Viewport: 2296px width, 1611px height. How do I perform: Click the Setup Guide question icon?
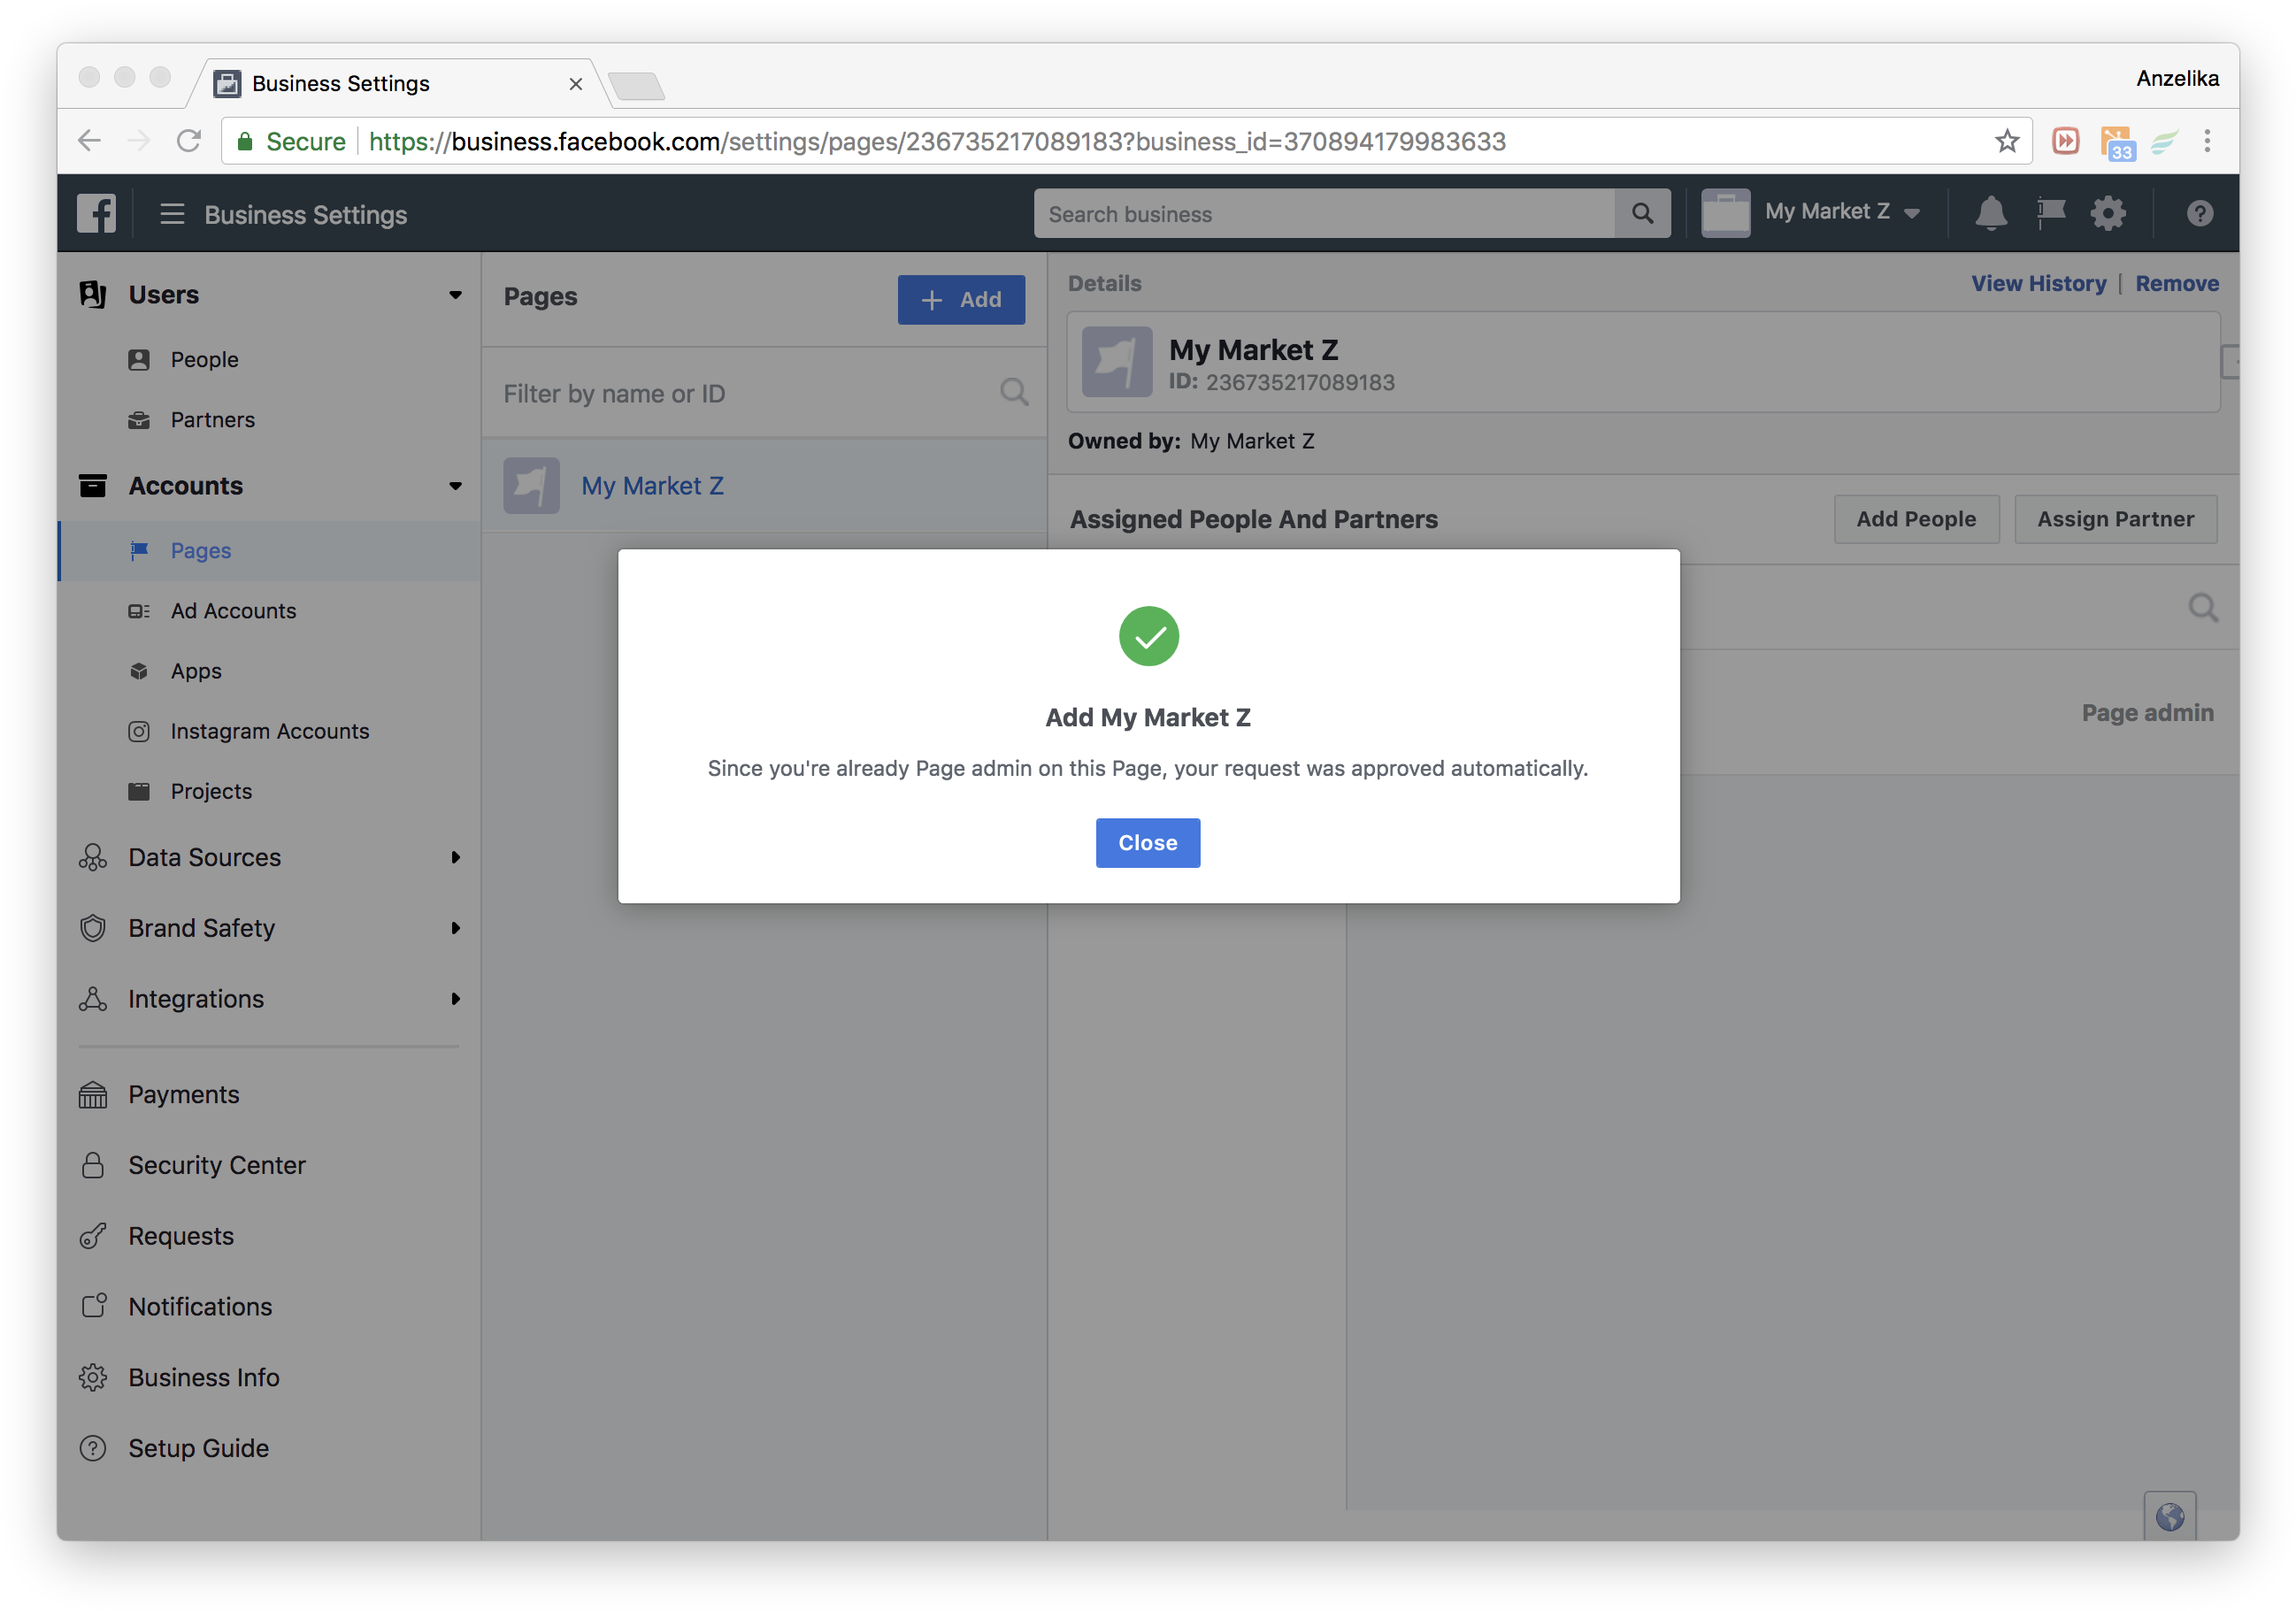[93, 1448]
